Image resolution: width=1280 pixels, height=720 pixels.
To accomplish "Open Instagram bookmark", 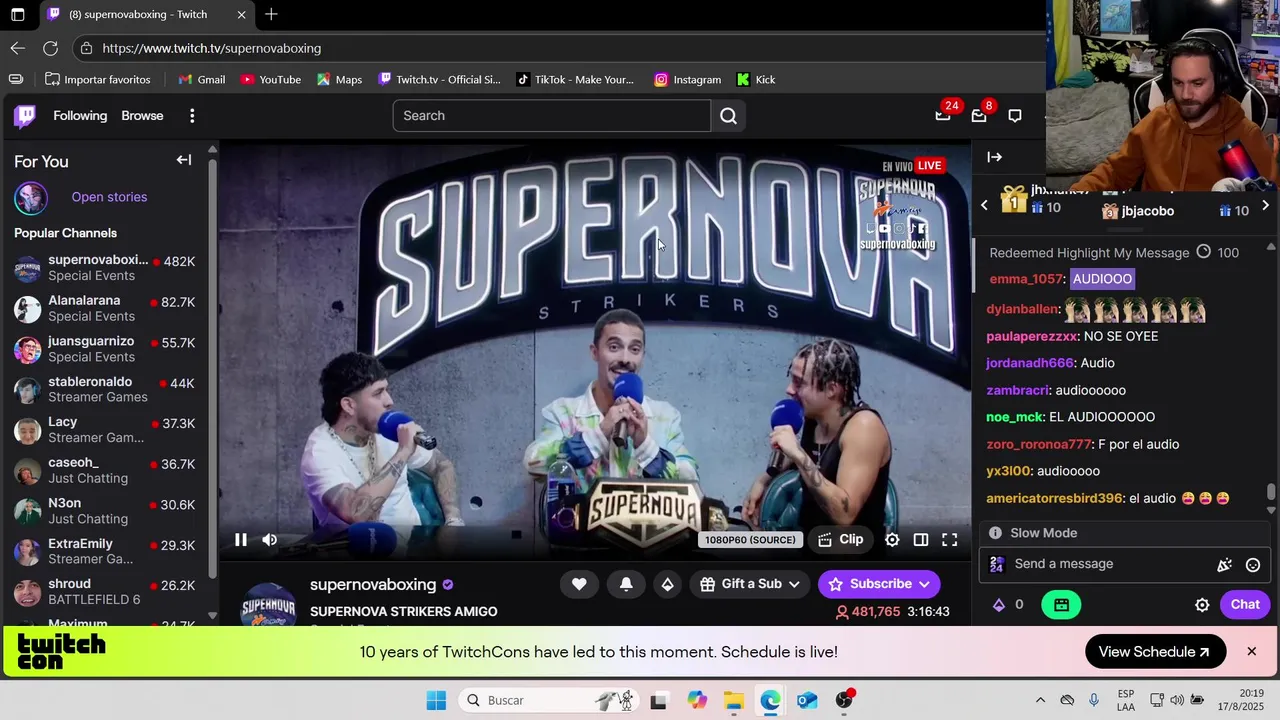I will [x=687, y=80].
